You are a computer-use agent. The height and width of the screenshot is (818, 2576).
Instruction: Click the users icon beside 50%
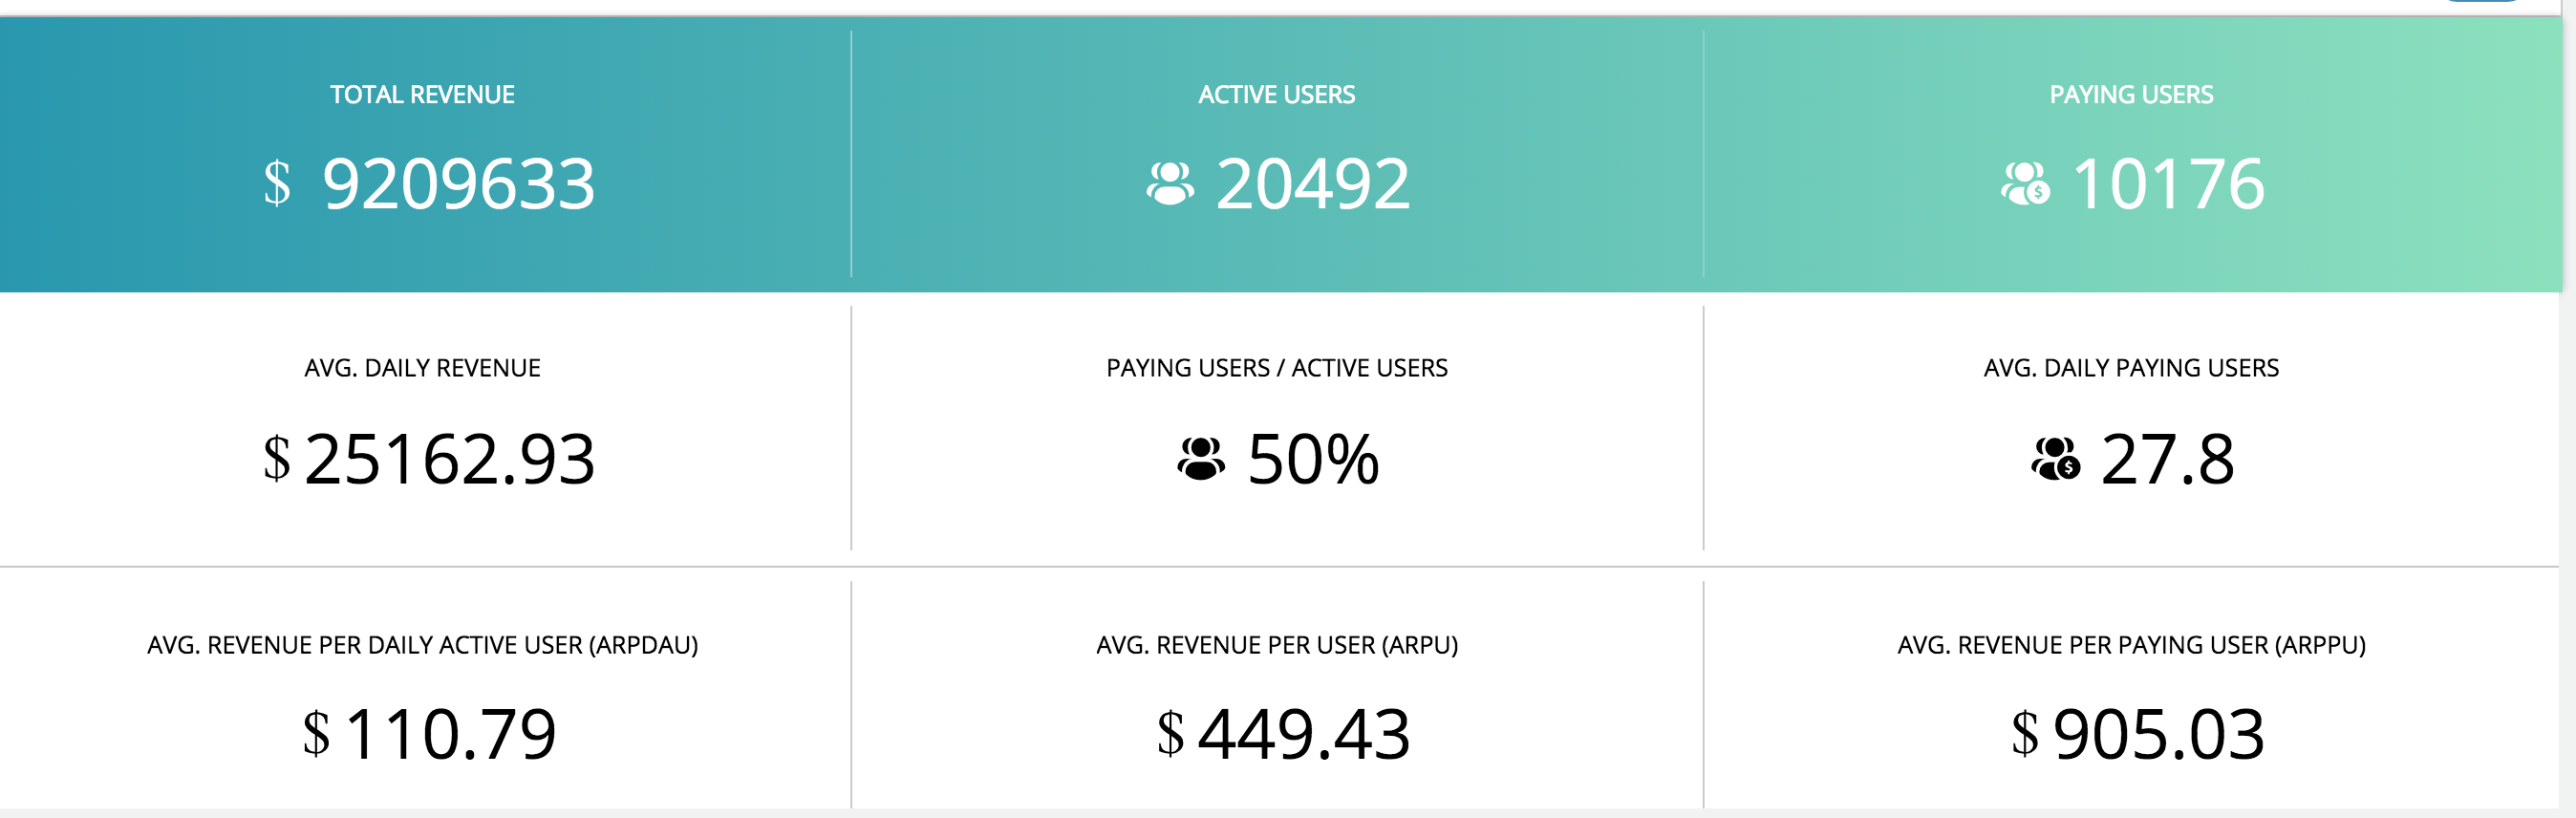click(x=1201, y=459)
